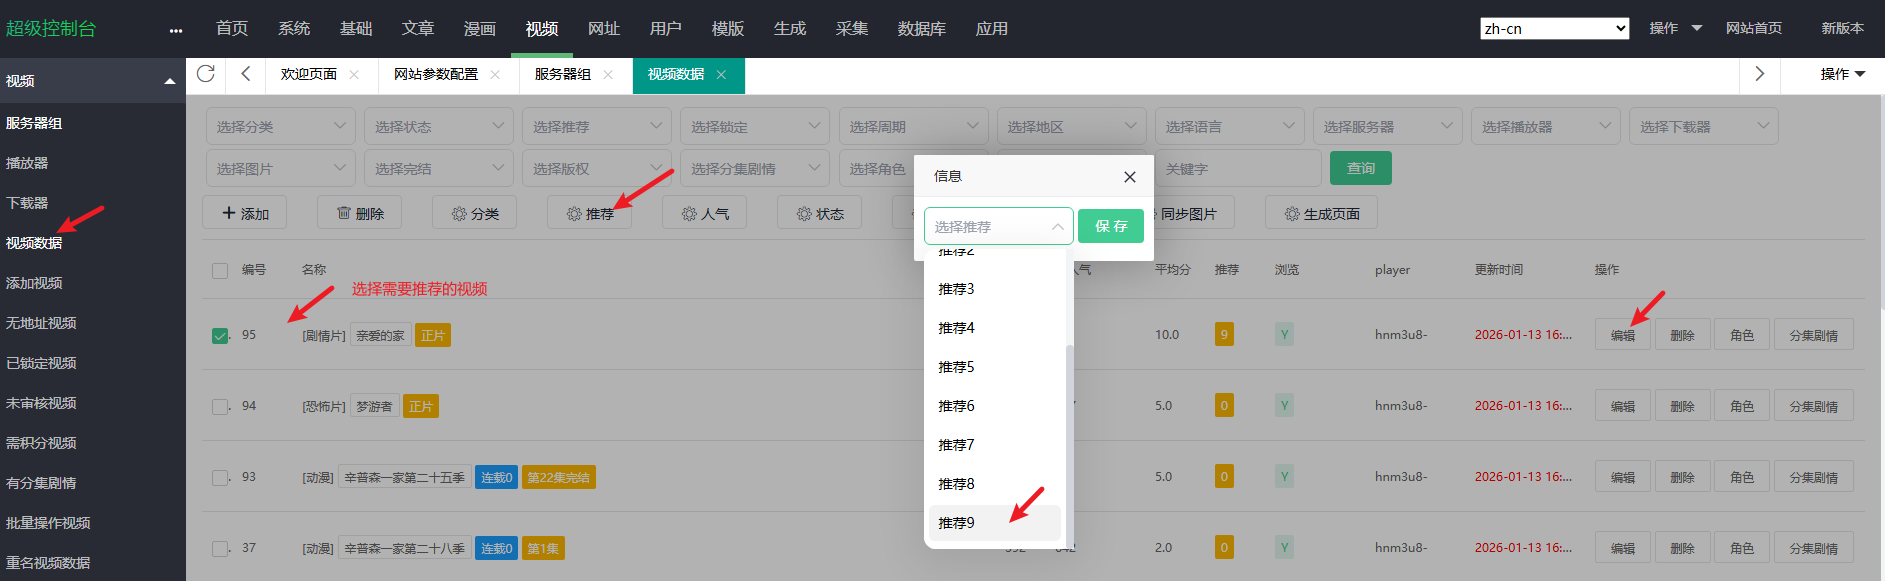The image size is (1885, 581).
Task: Uncheck the checkbox for video 95
Action: tap(220, 336)
